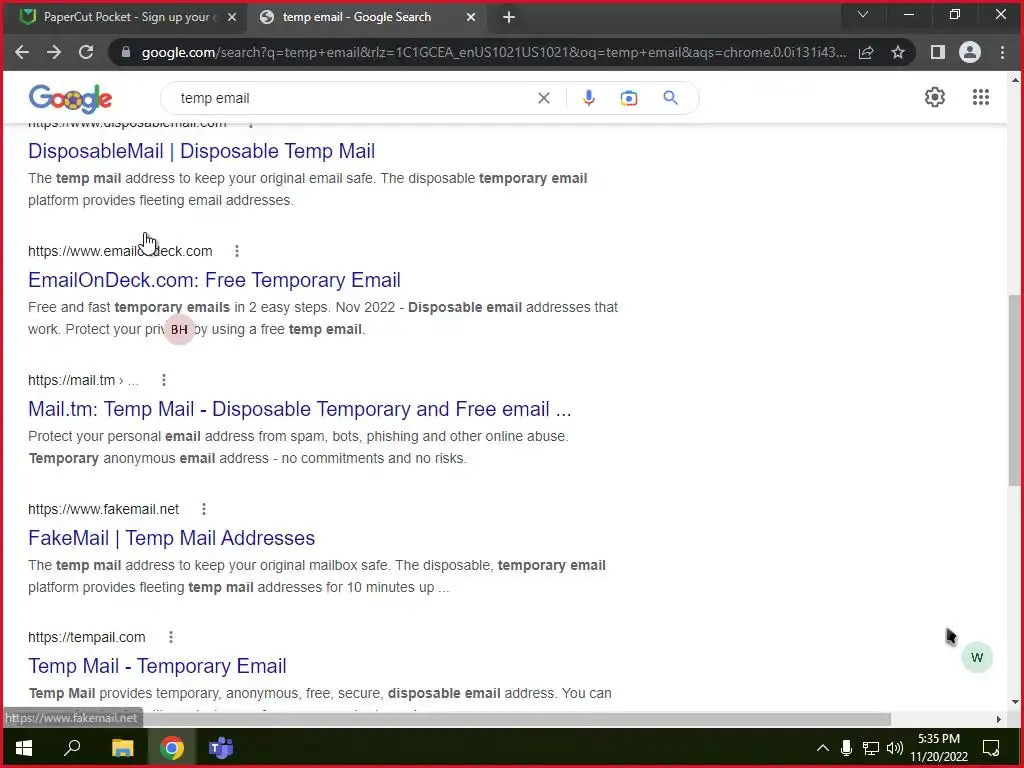Open Windows taskbar search
The width and height of the screenshot is (1024, 768).
coord(72,748)
